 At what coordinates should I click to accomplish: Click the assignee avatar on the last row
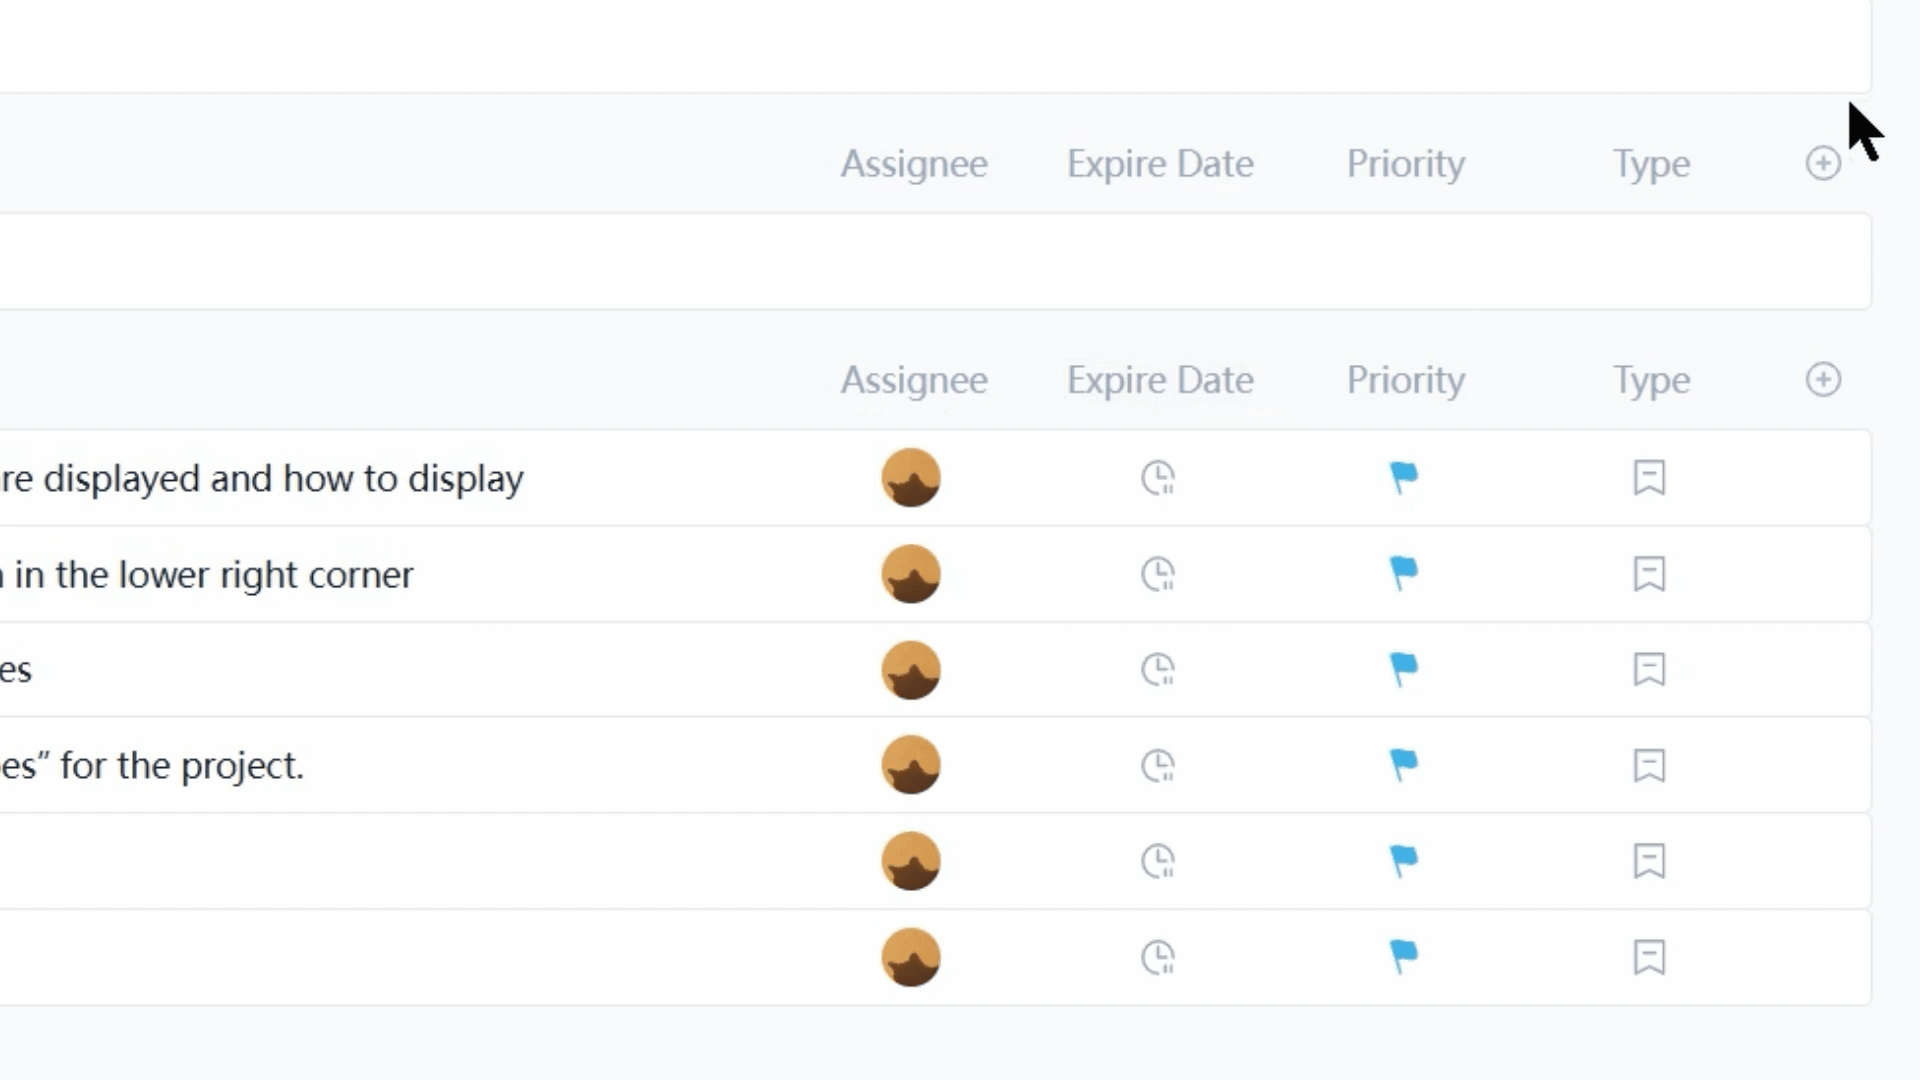coord(910,957)
